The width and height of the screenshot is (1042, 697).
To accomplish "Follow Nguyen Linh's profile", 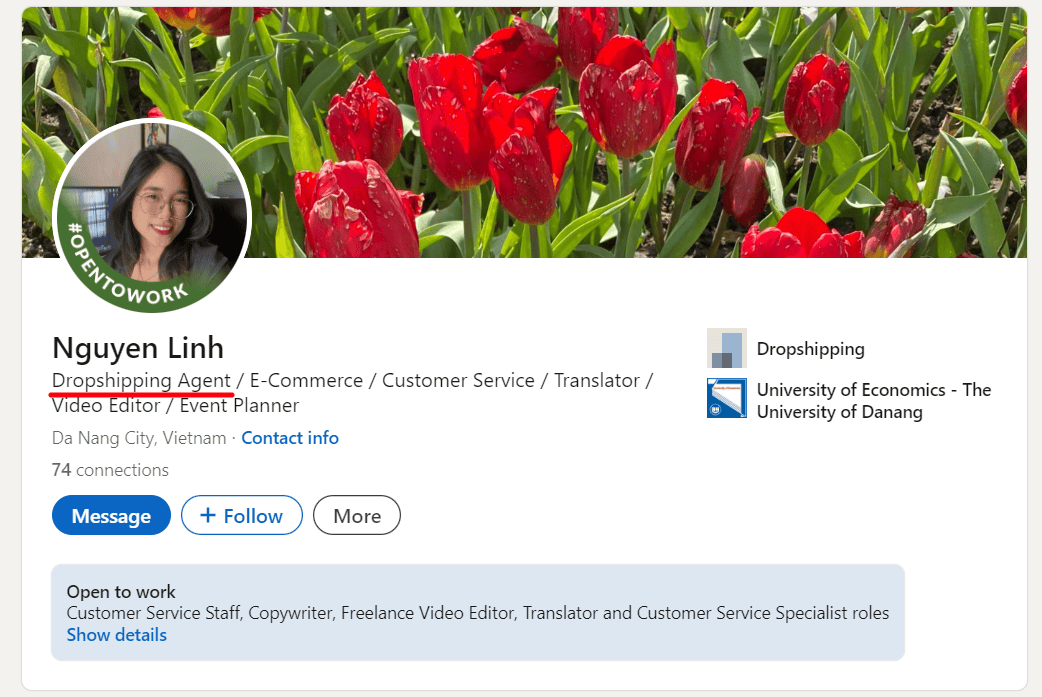I will click(241, 516).
